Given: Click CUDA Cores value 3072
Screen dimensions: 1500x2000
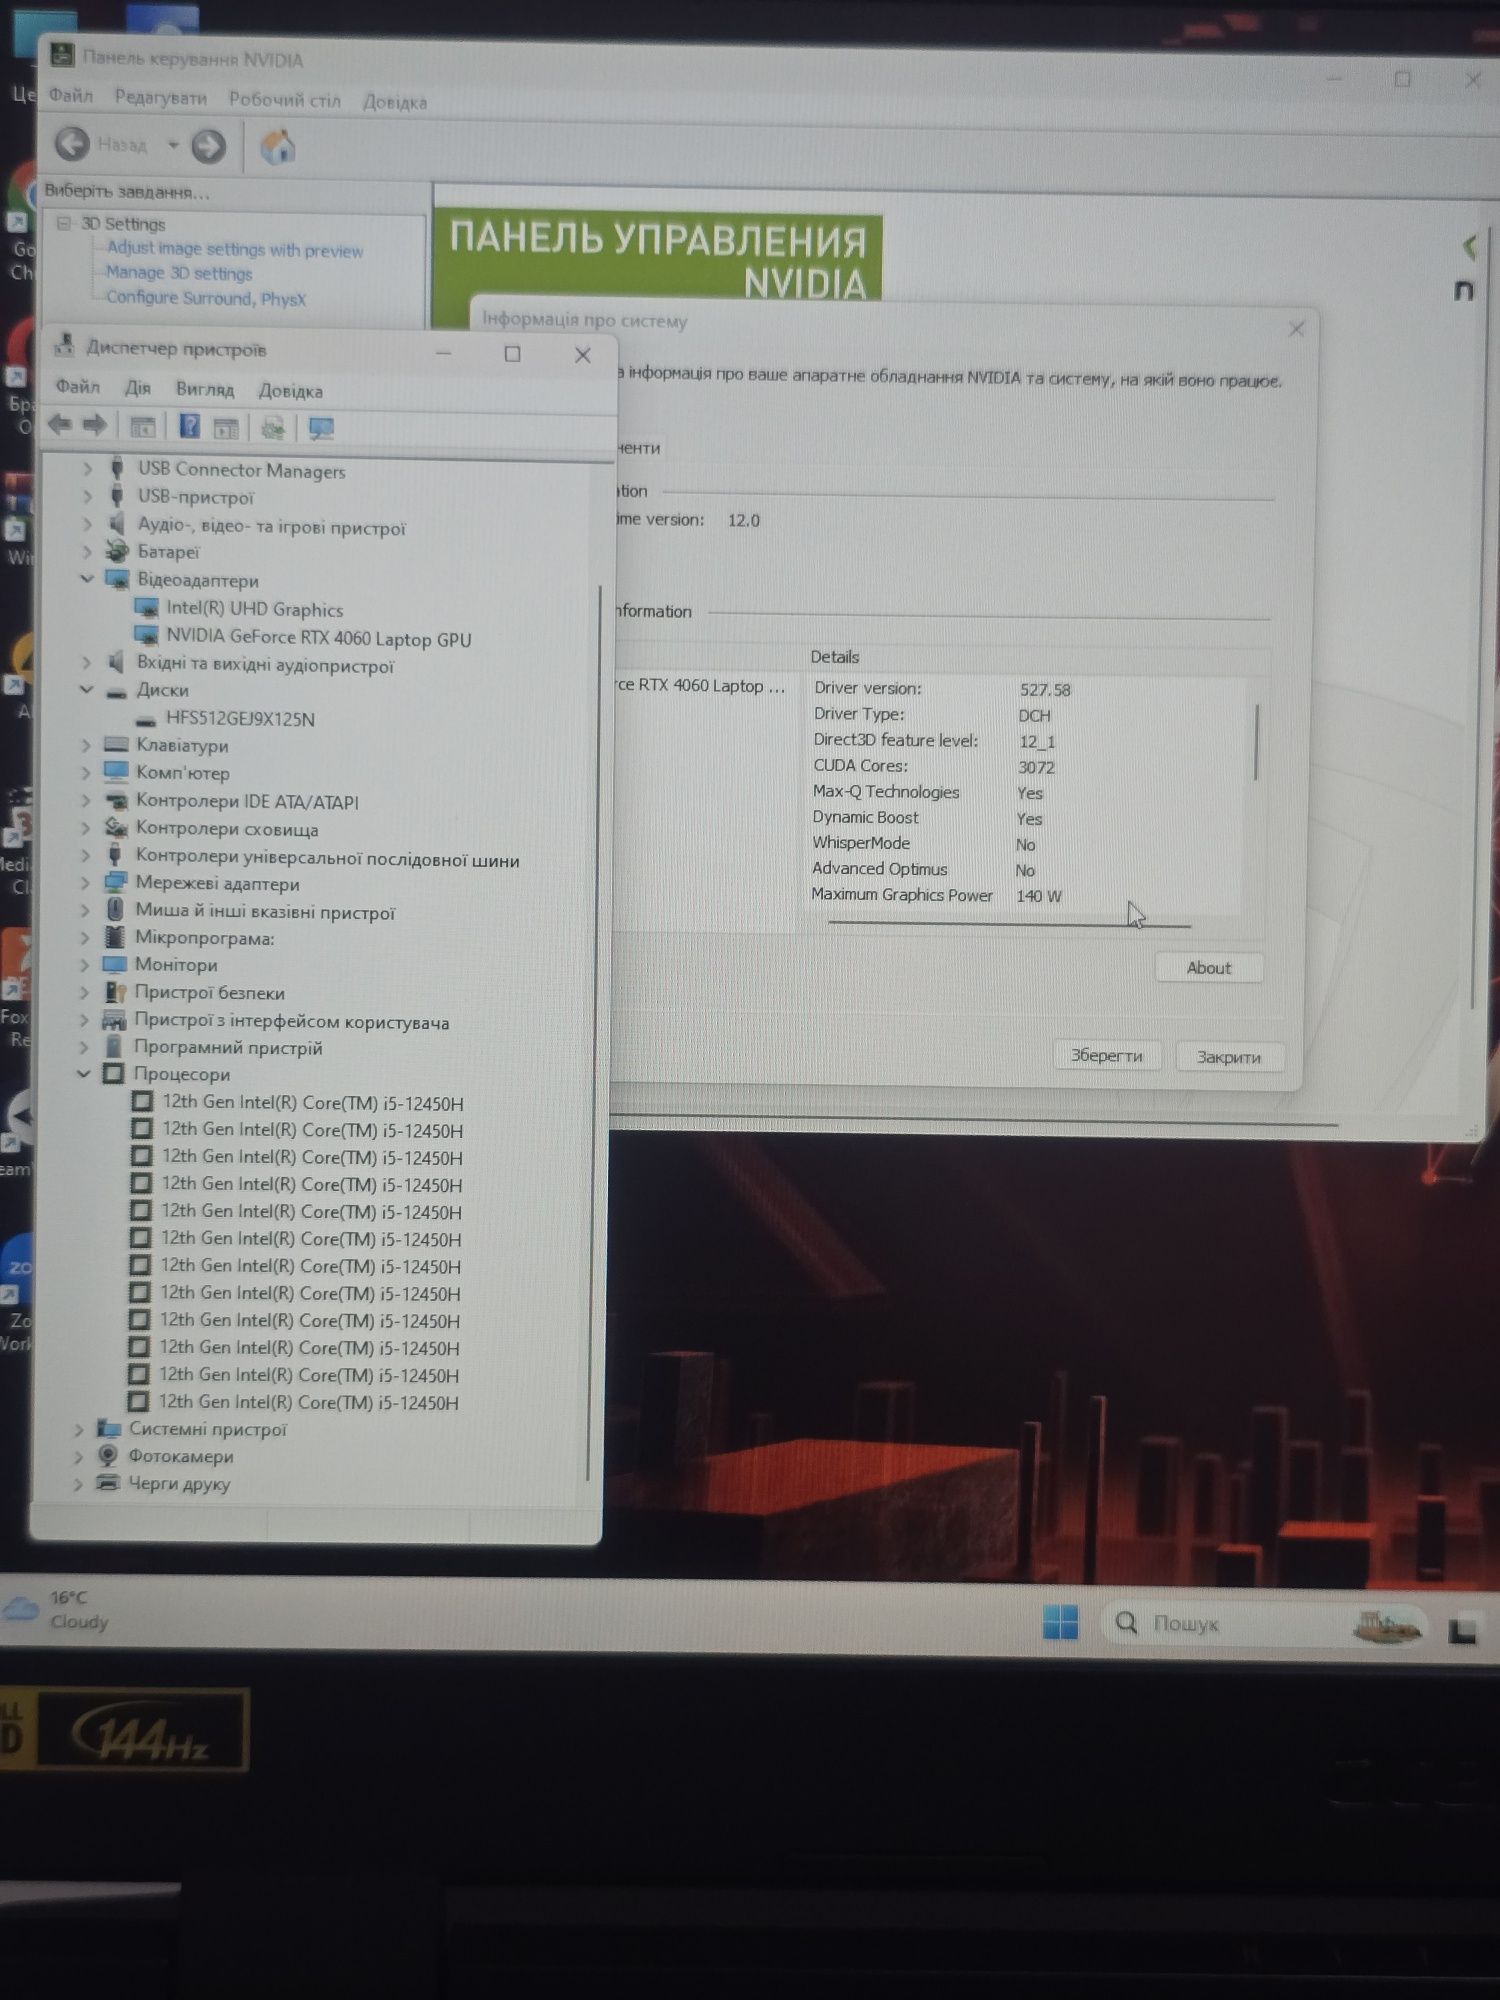Looking at the screenshot, I should coord(1037,767).
